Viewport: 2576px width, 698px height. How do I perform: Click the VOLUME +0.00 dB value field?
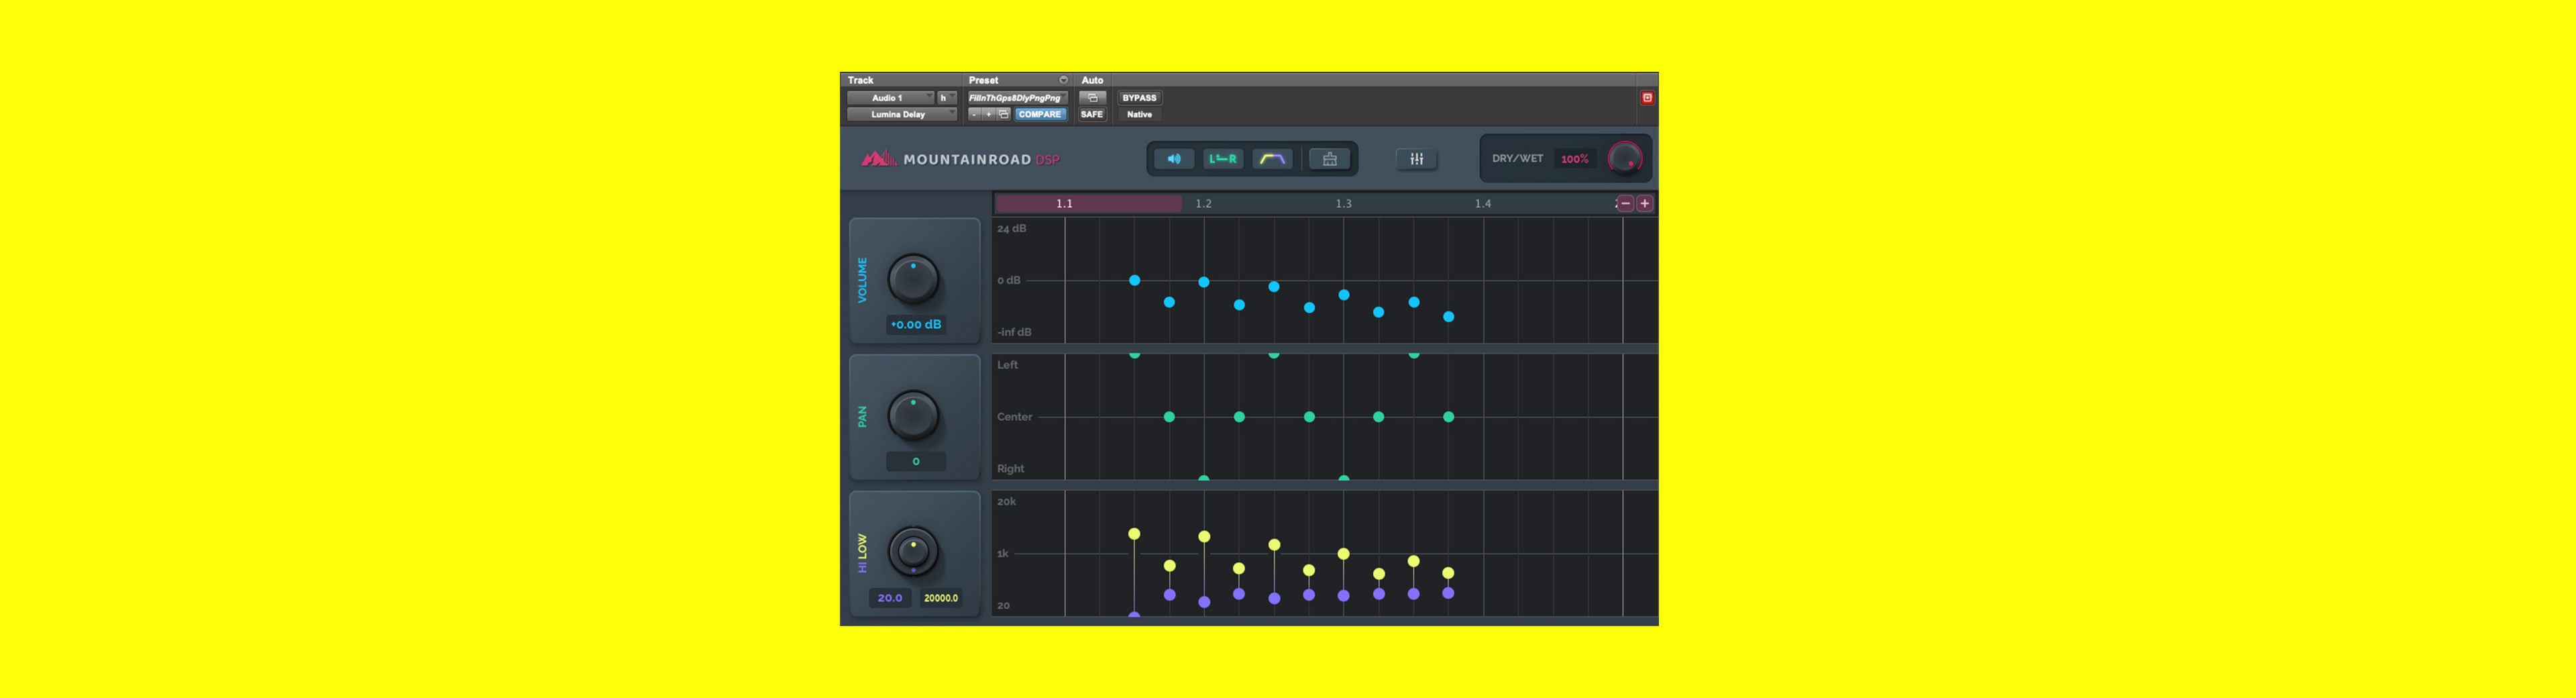pyautogui.click(x=915, y=325)
